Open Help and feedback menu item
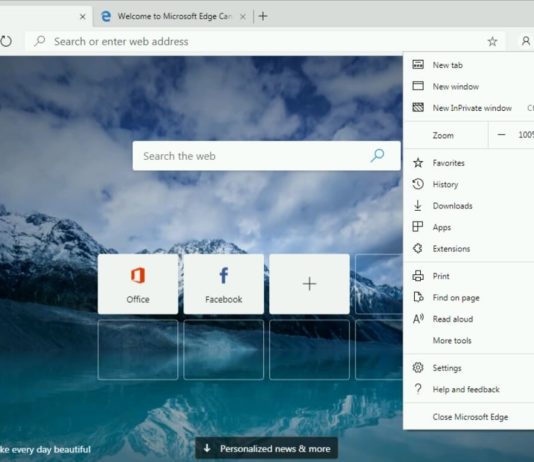The image size is (534, 462). pos(469,389)
